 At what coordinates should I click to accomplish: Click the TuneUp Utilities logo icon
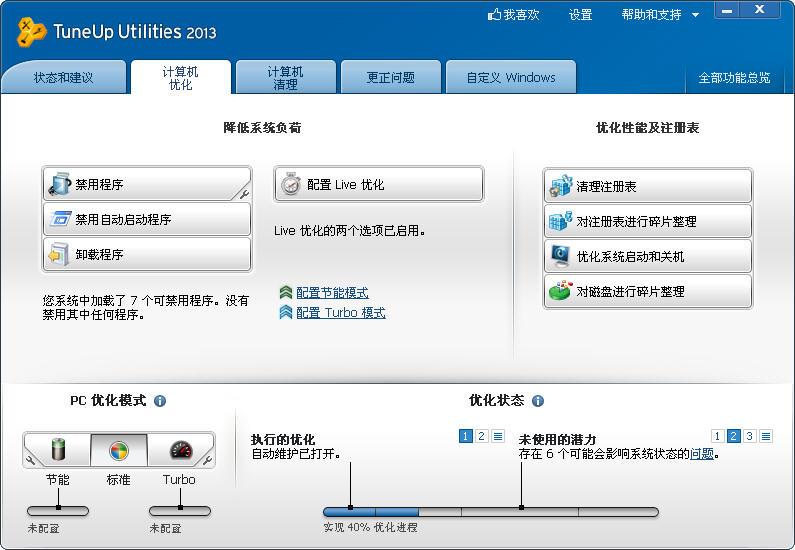point(31,32)
